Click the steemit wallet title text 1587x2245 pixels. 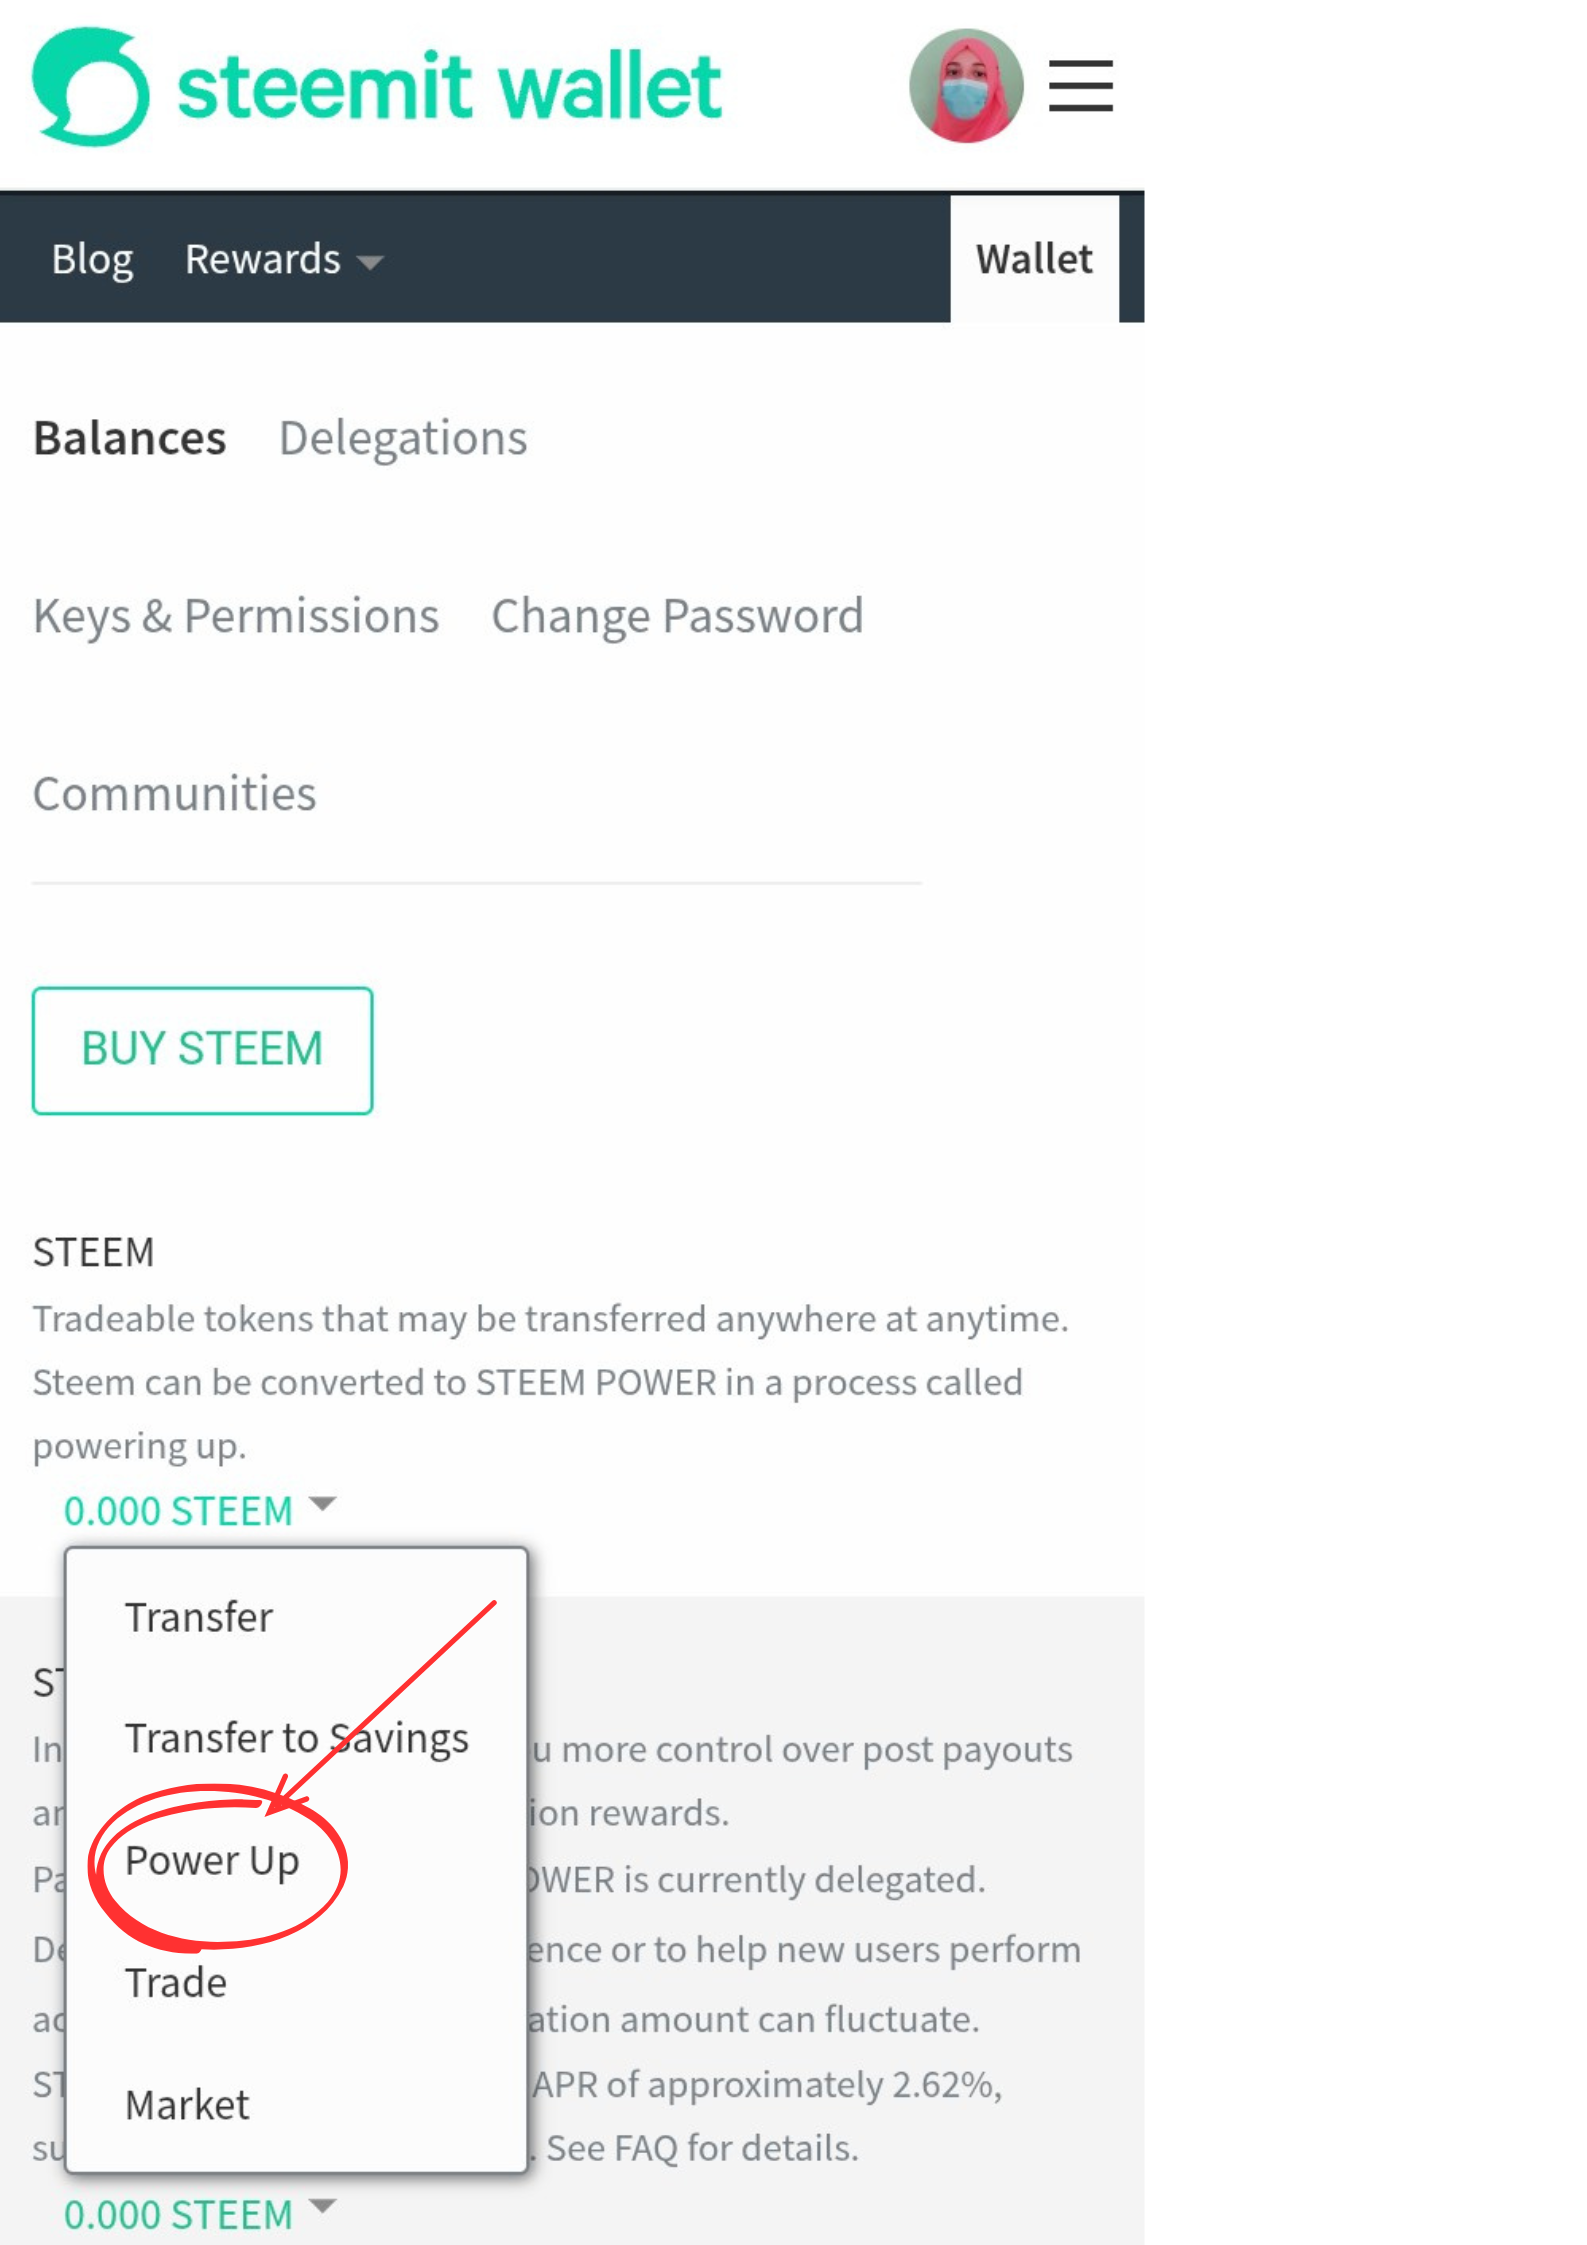[449, 87]
